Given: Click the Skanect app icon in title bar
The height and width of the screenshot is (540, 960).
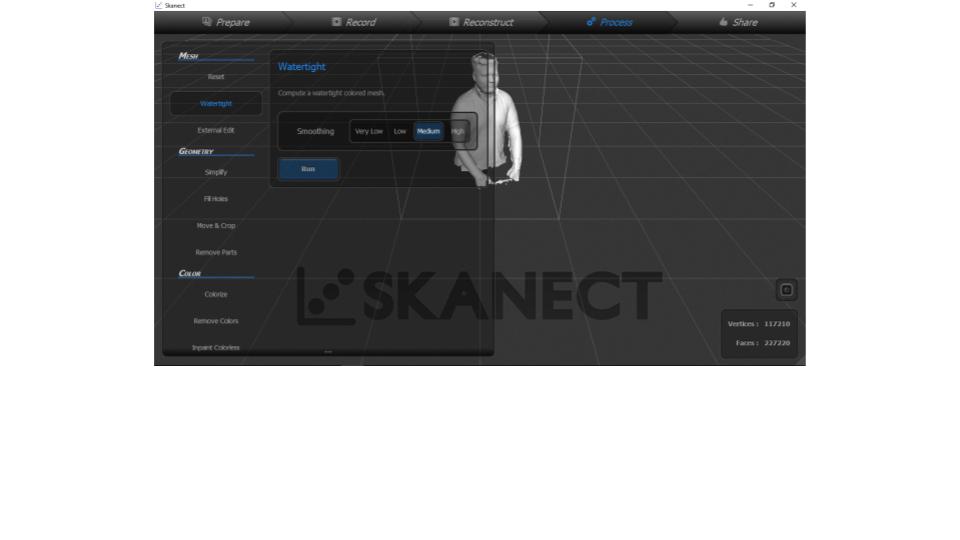Looking at the screenshot, I should point(159,5).
